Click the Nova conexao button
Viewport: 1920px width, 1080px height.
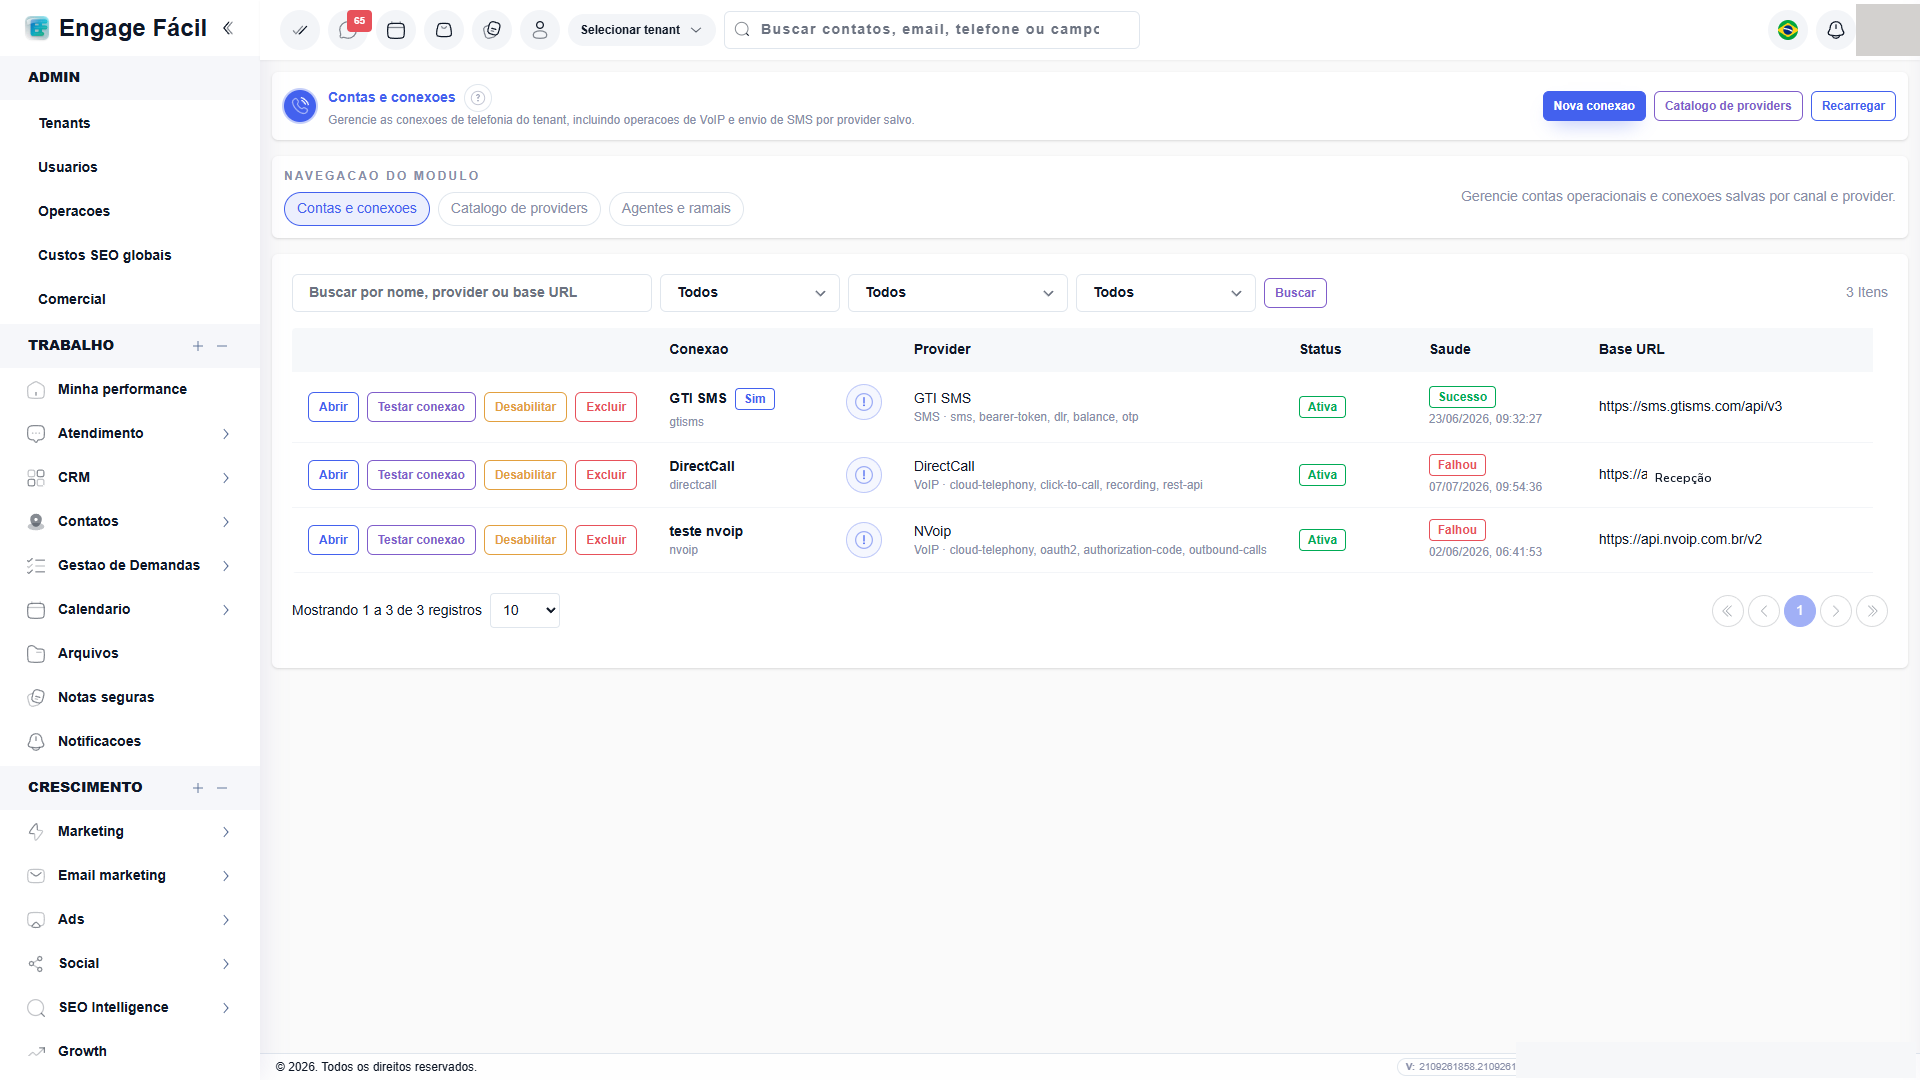[1594, 106]
